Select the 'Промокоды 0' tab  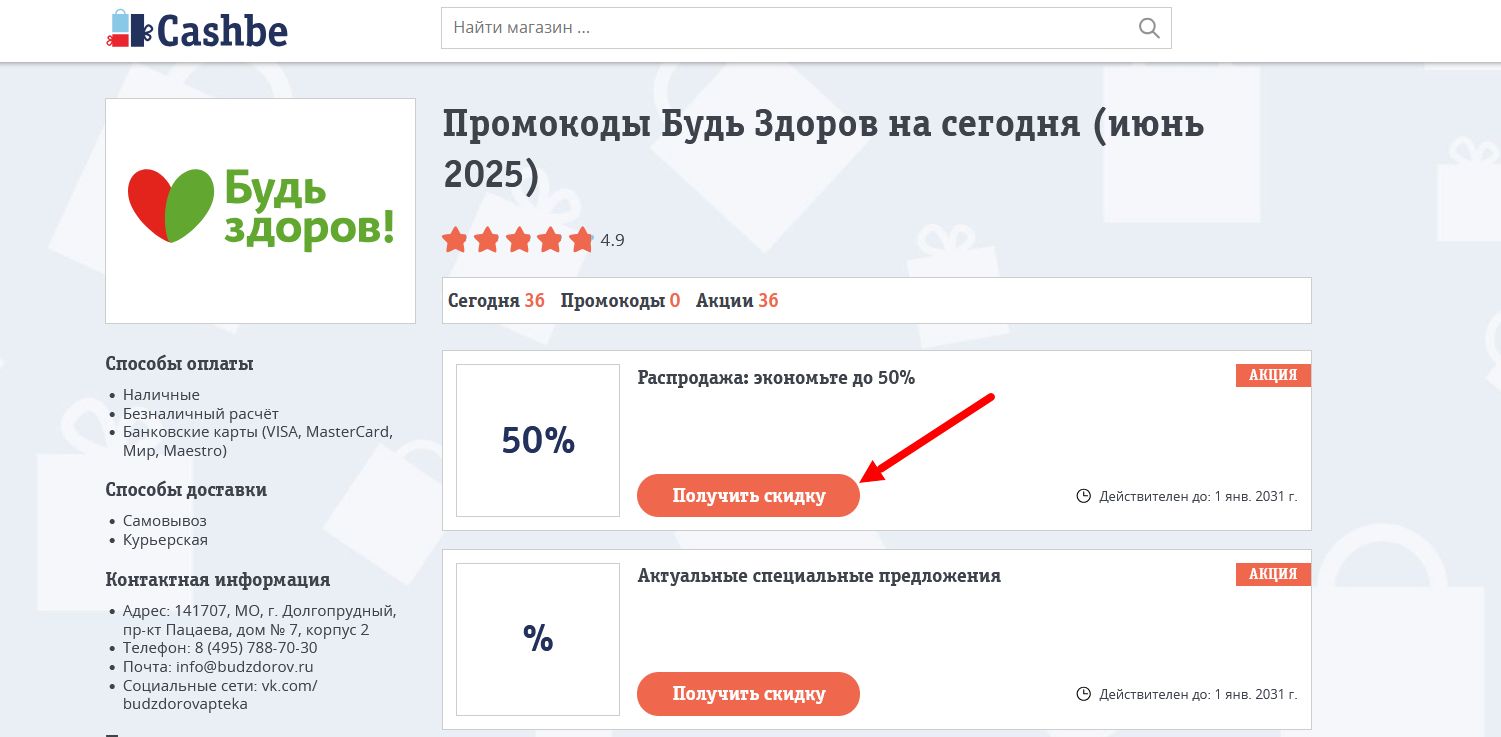point(620,300)
